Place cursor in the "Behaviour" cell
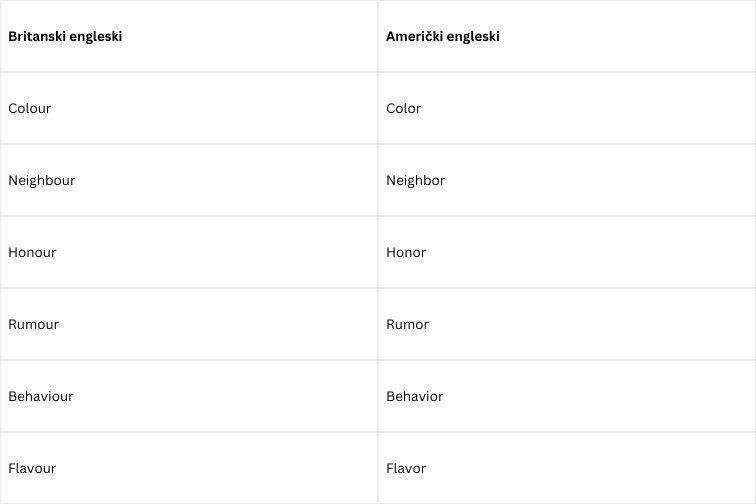Screen dimensions: 756x504 click(41, 396)
